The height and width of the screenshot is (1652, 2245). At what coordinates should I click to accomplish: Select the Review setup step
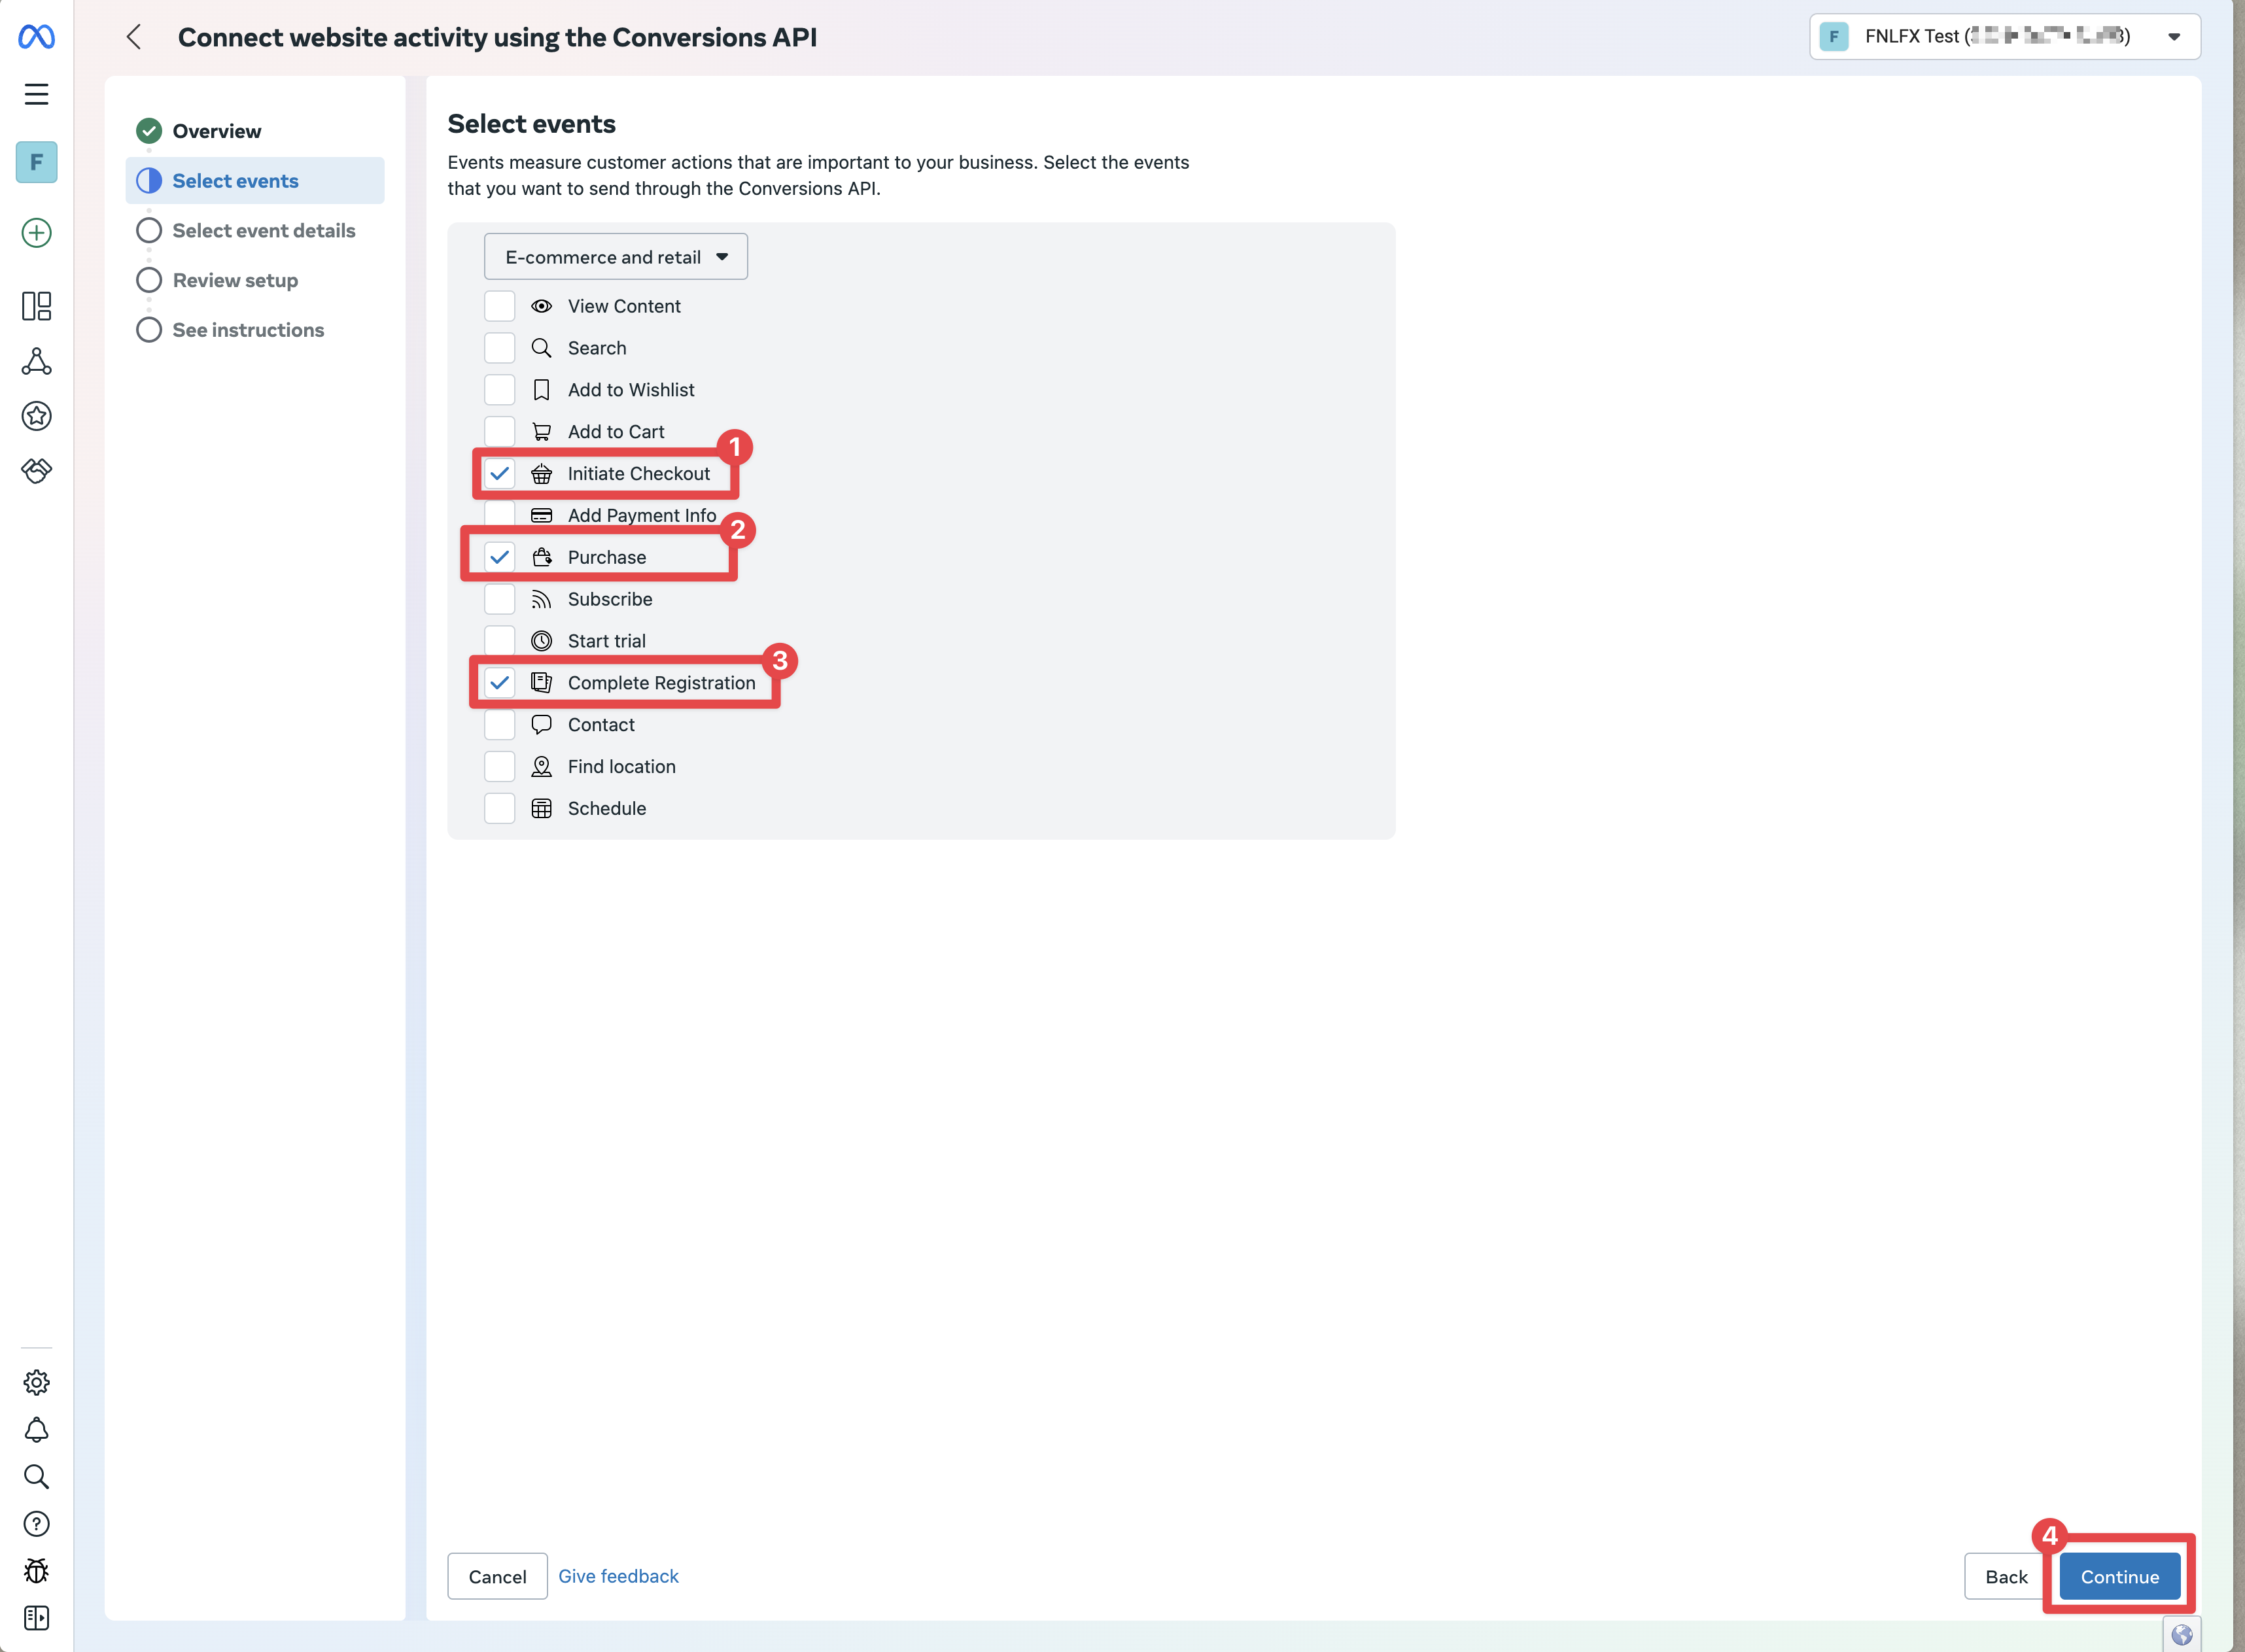coord(234,280)
